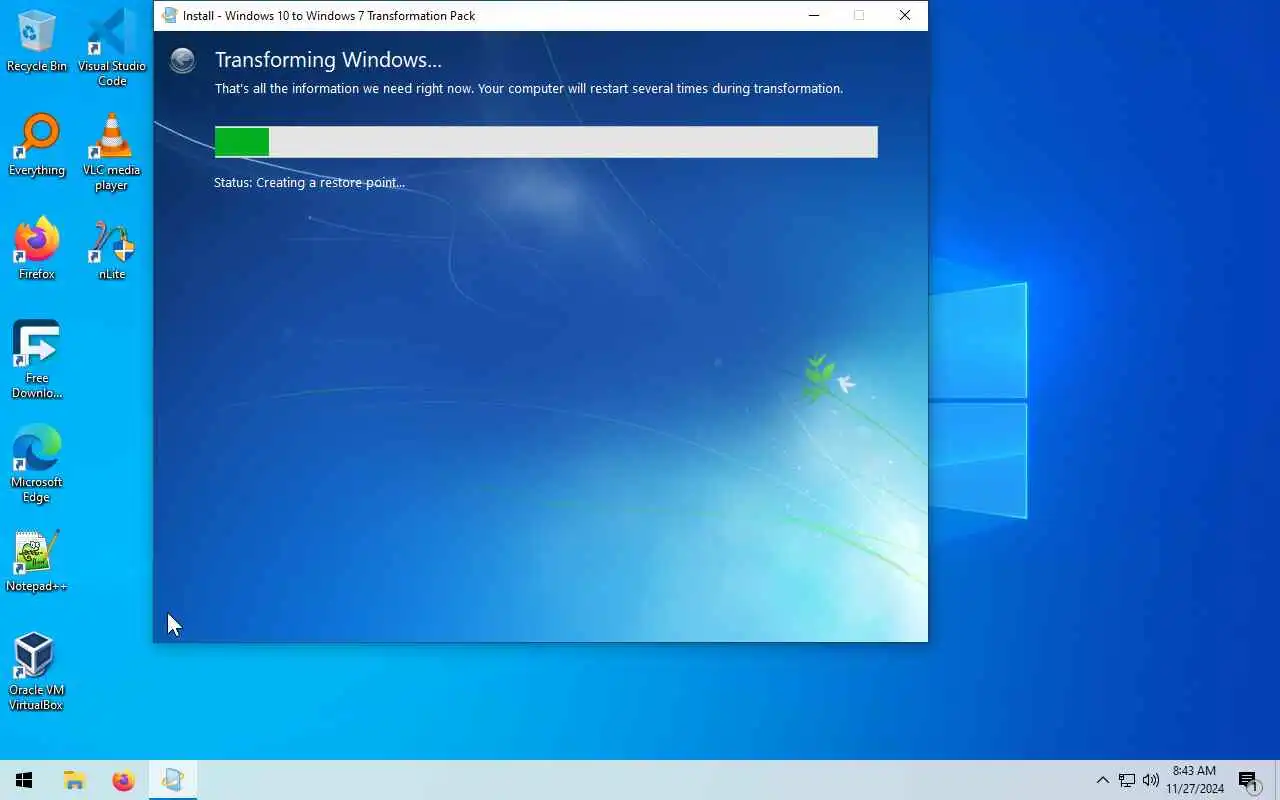Viewport: 1280px width, 800px height.
Task: Click the round back arrow in the installer
Action: 182,61
